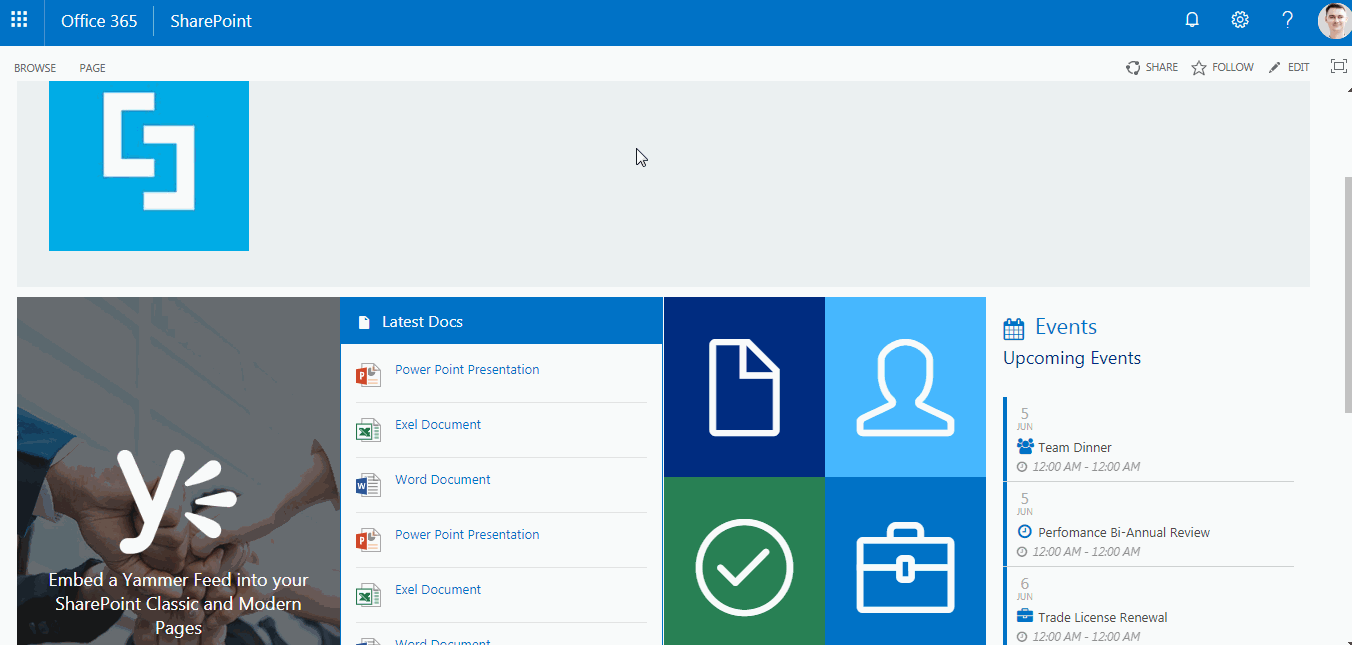Open the Events calendar icon

(1012, 326)
